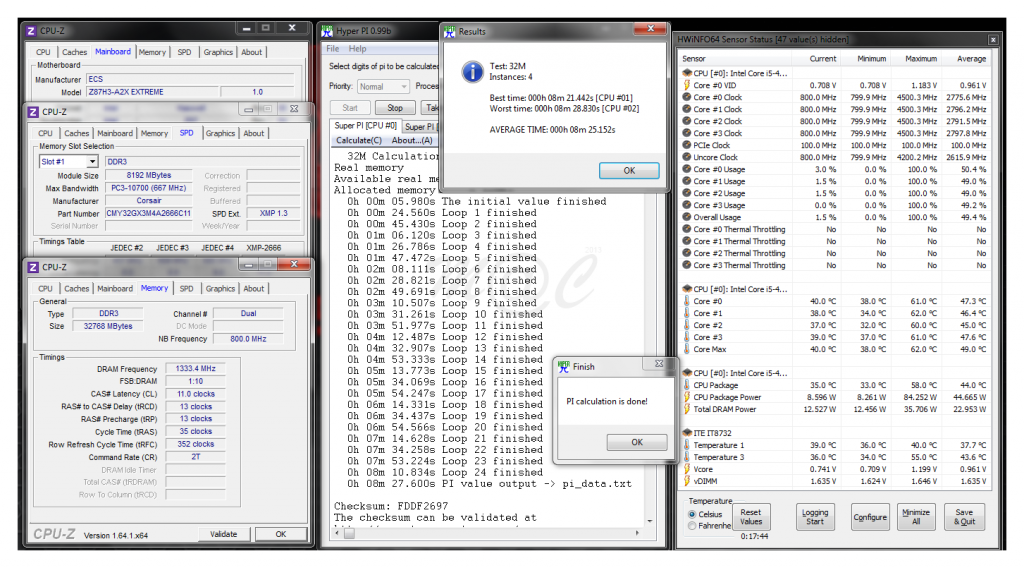Click the Maximum column header in HWiNFO64
Viewport: 1024px width, 567px height.
click(x=922, y=59)
